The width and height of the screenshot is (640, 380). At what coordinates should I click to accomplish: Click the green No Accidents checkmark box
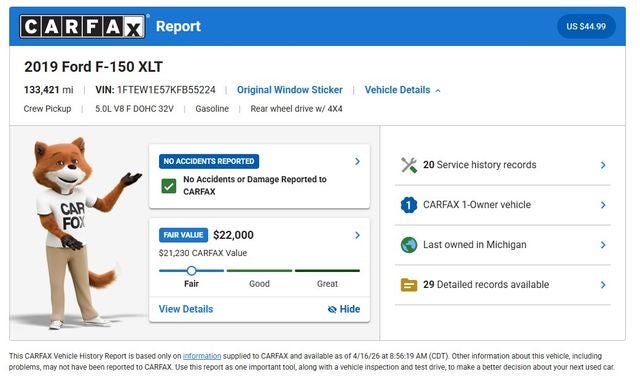(x=169, y=186)
